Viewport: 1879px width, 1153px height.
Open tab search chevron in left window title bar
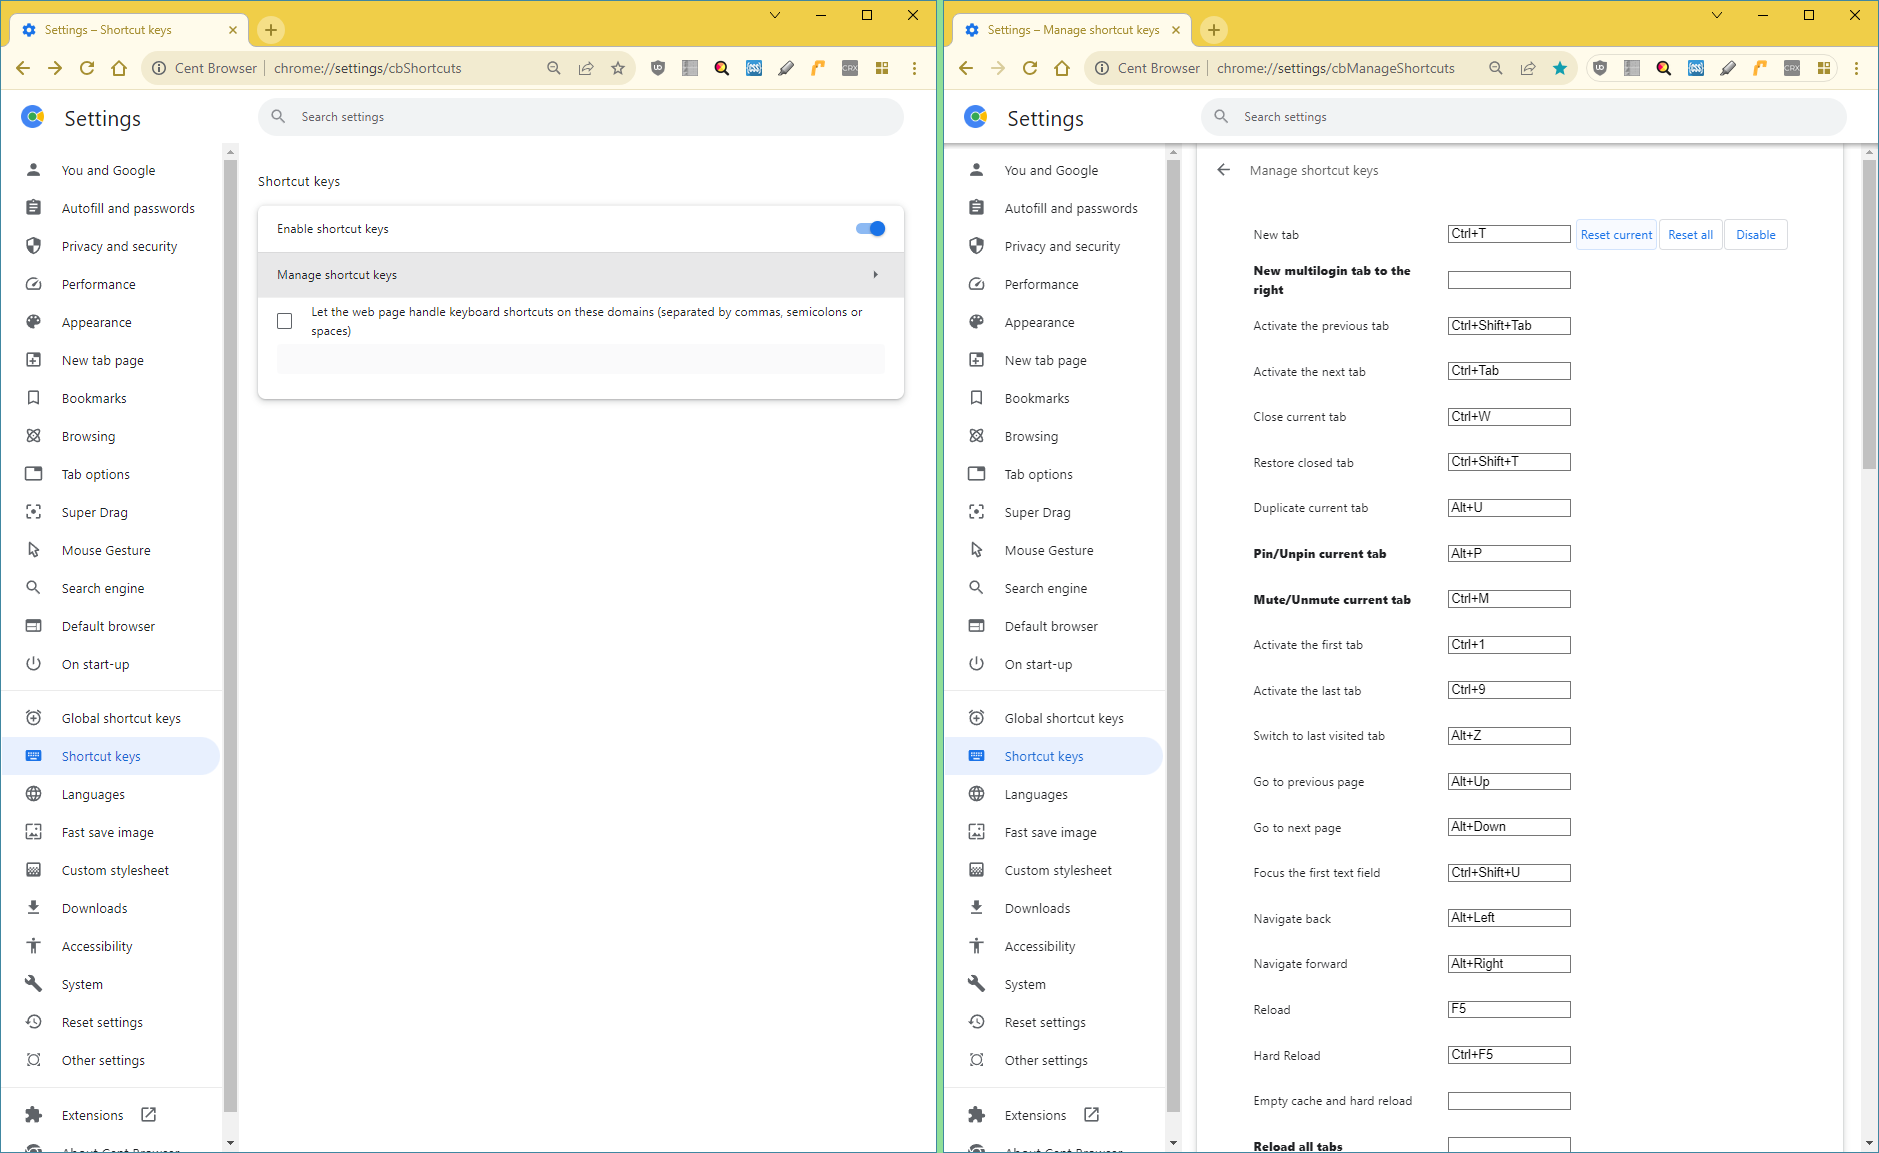tap(775, 15)
